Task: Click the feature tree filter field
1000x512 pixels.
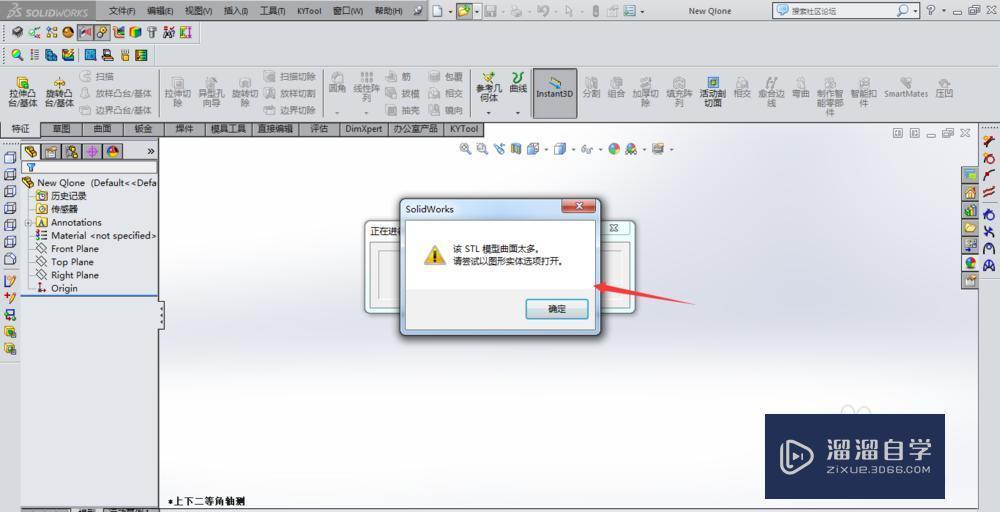Action: click(89, 167)
